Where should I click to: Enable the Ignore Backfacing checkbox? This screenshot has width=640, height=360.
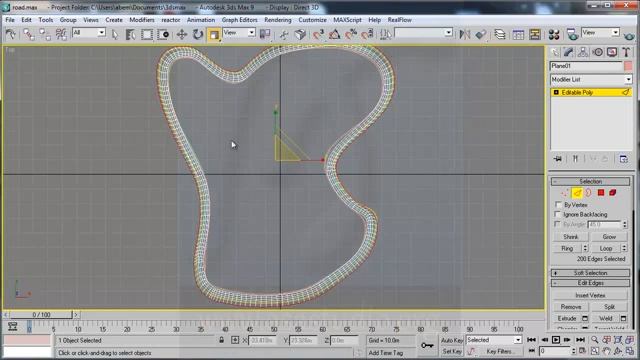click(x=558, y=214)
